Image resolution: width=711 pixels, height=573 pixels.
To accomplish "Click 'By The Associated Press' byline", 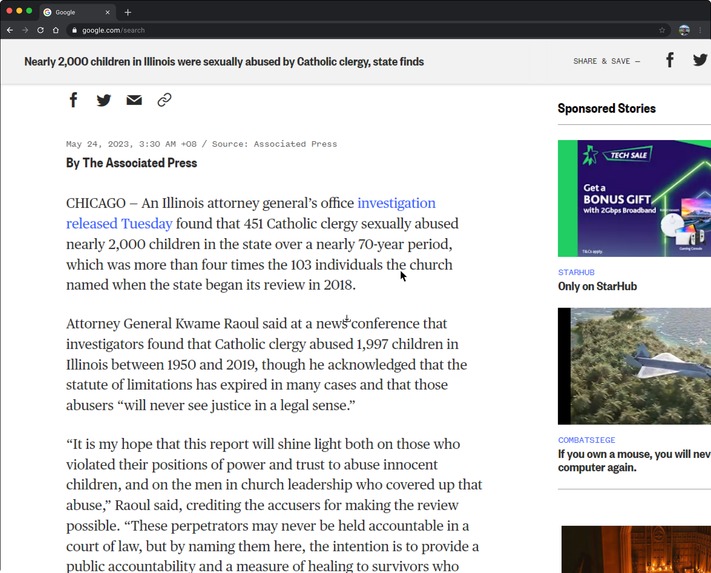I will click(131, 163).
